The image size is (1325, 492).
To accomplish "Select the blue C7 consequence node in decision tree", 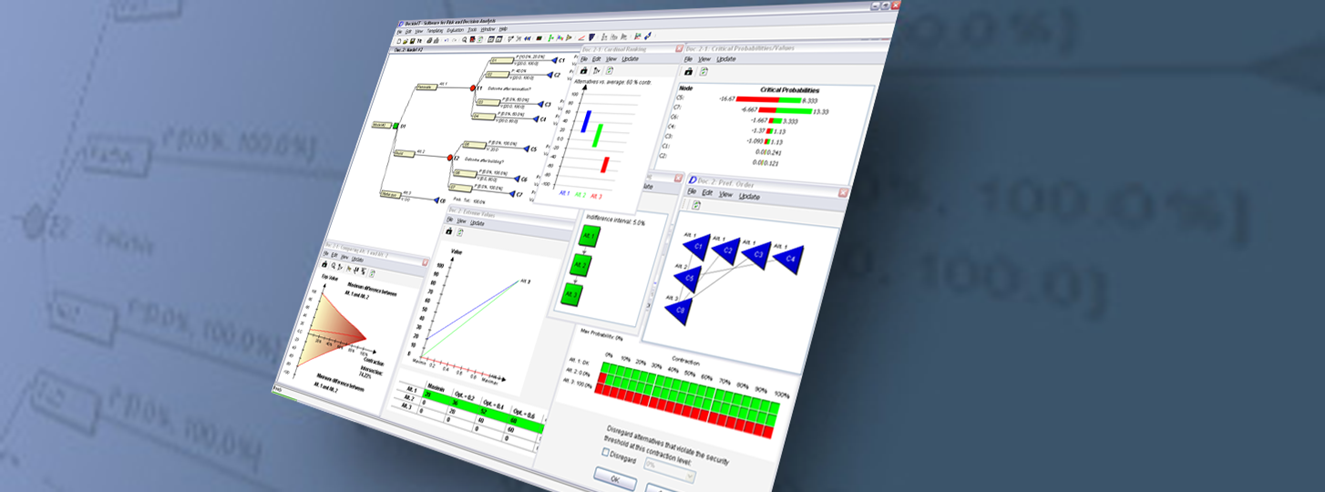I will (x=512, y=194).
